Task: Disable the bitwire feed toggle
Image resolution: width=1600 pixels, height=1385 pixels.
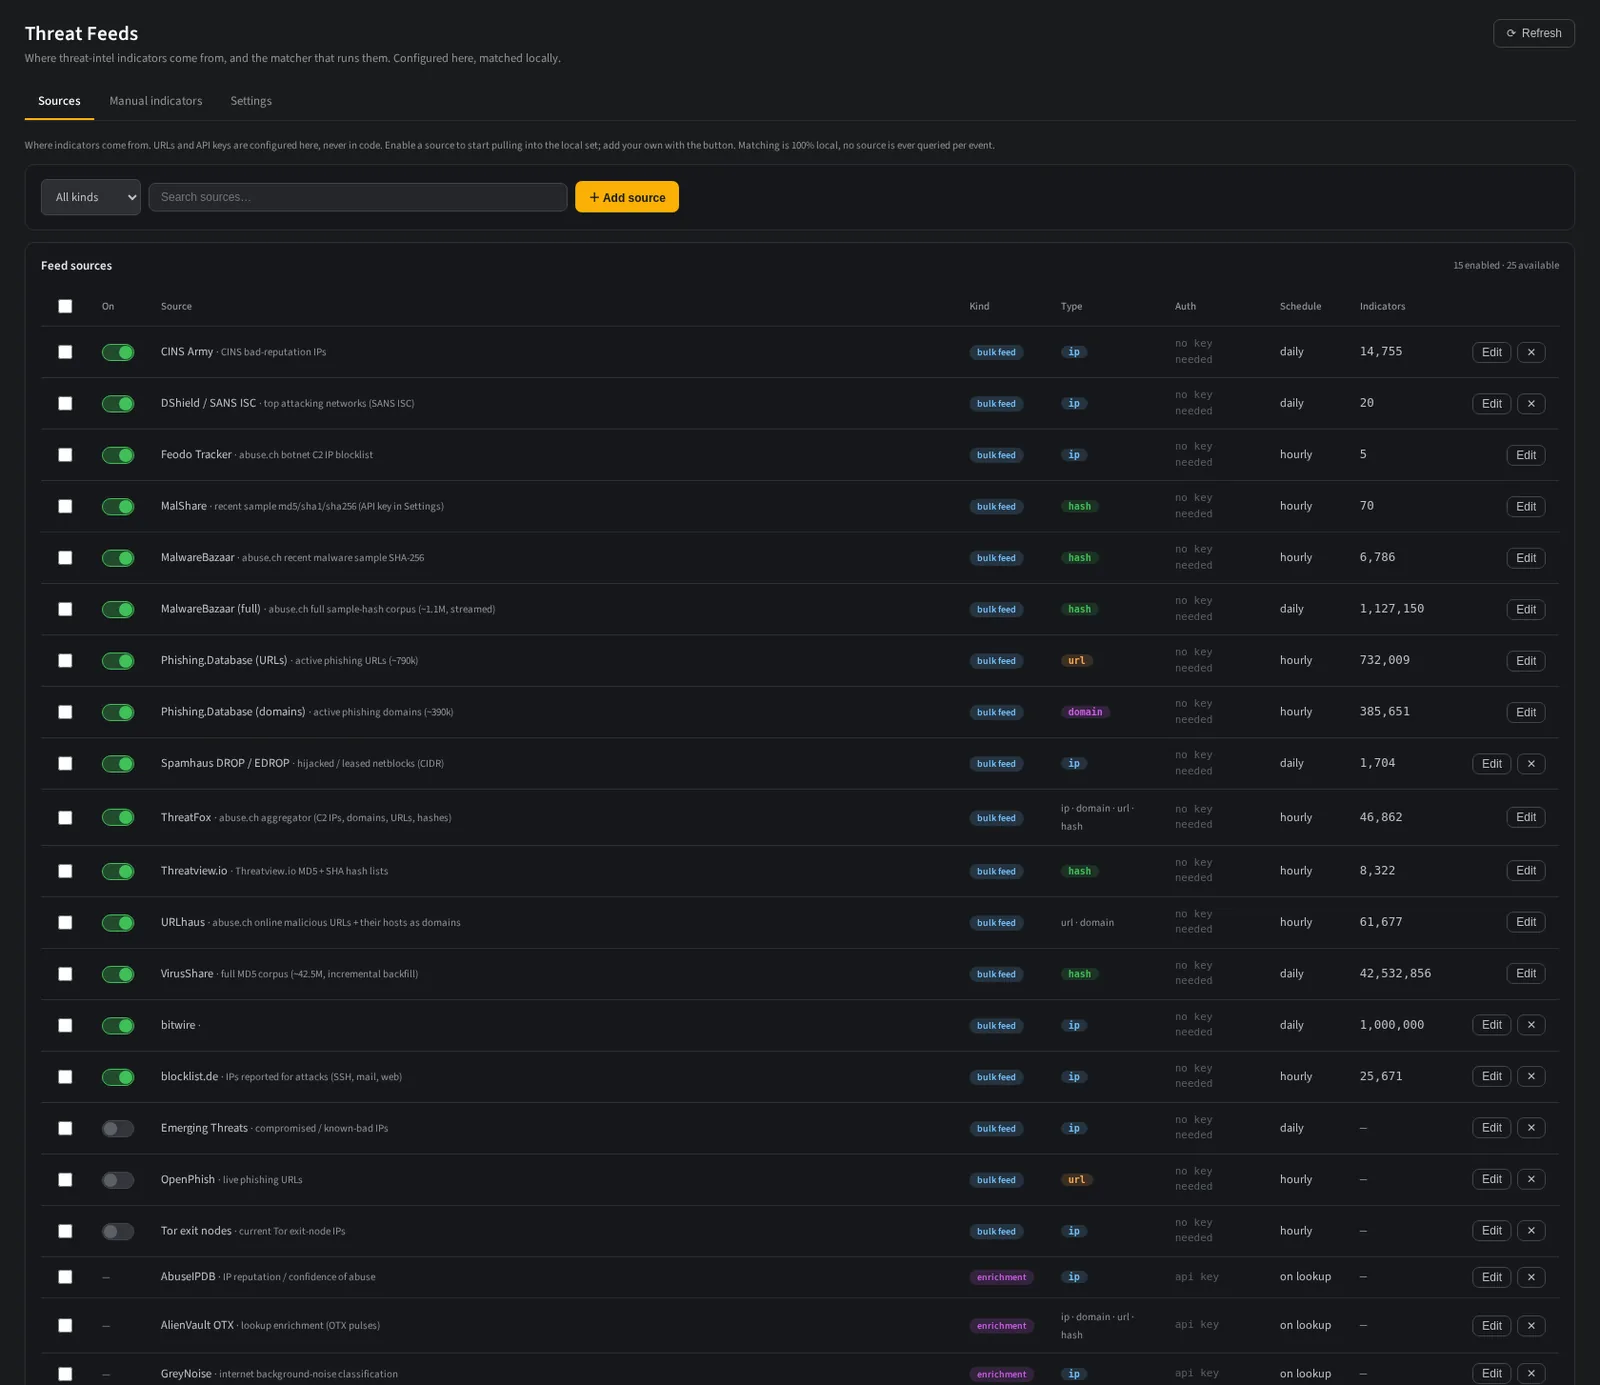Action: point(118,1025)
